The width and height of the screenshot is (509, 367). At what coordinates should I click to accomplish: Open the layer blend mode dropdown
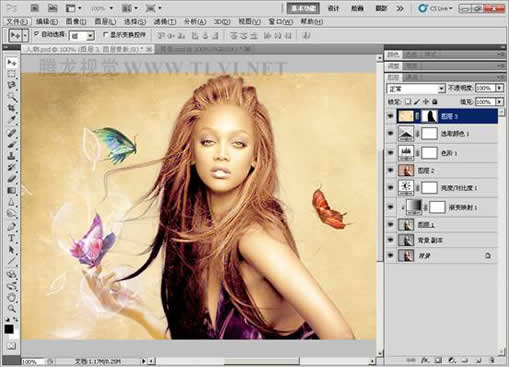point(416,89)
